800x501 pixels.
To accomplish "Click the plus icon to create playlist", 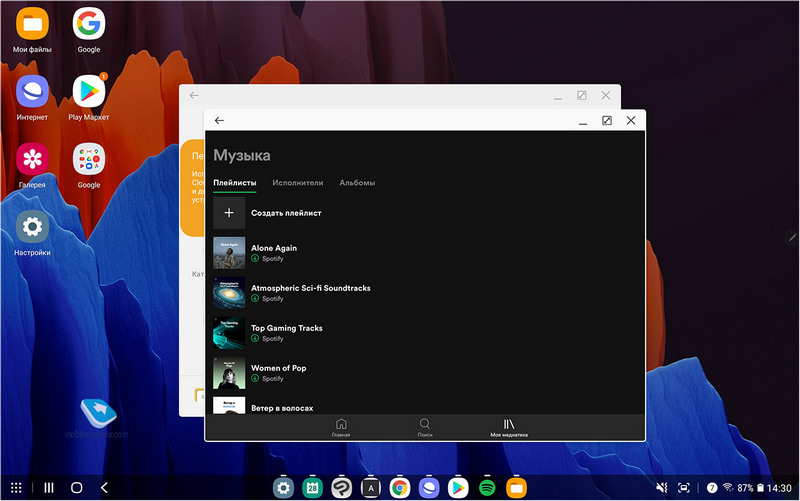I will (x=229, y=213).
